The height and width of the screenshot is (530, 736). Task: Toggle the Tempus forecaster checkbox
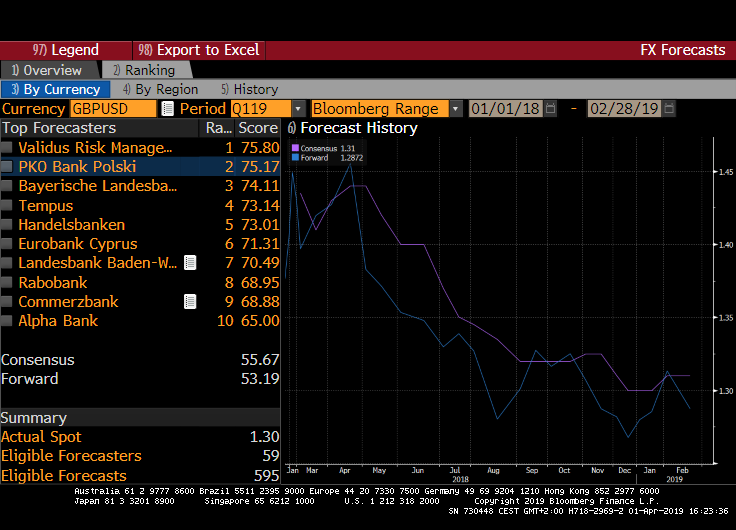tap(8, 206)
